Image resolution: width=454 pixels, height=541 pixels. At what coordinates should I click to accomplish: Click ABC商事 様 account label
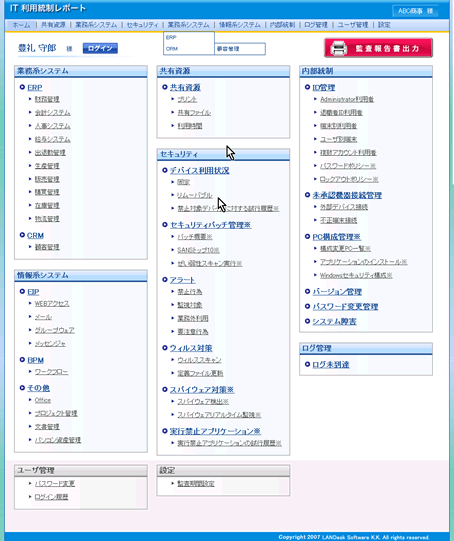pyautogui.click(x=415, y=11)
